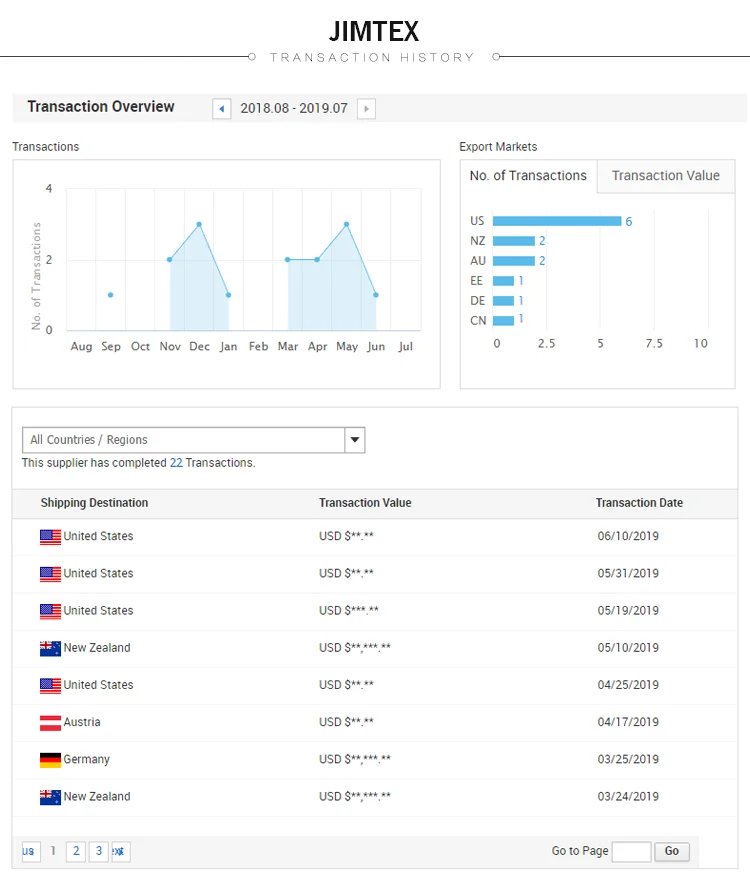Jump to page 3
This screenshot has height=878, width=750.
[98, 851]
